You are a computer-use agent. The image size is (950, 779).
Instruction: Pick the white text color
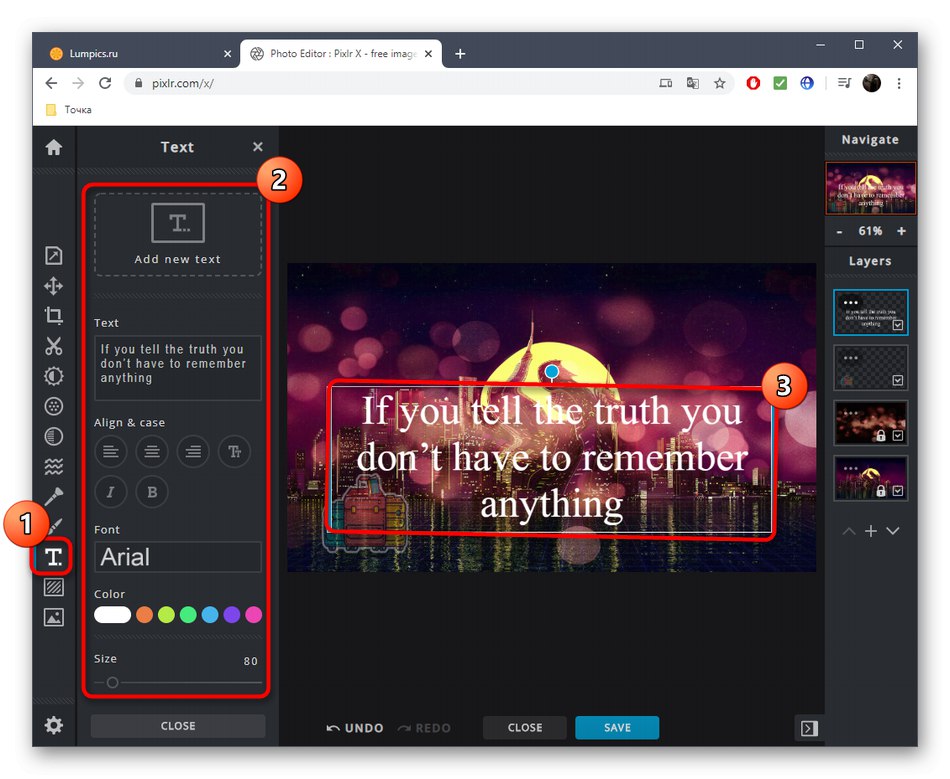112,615
